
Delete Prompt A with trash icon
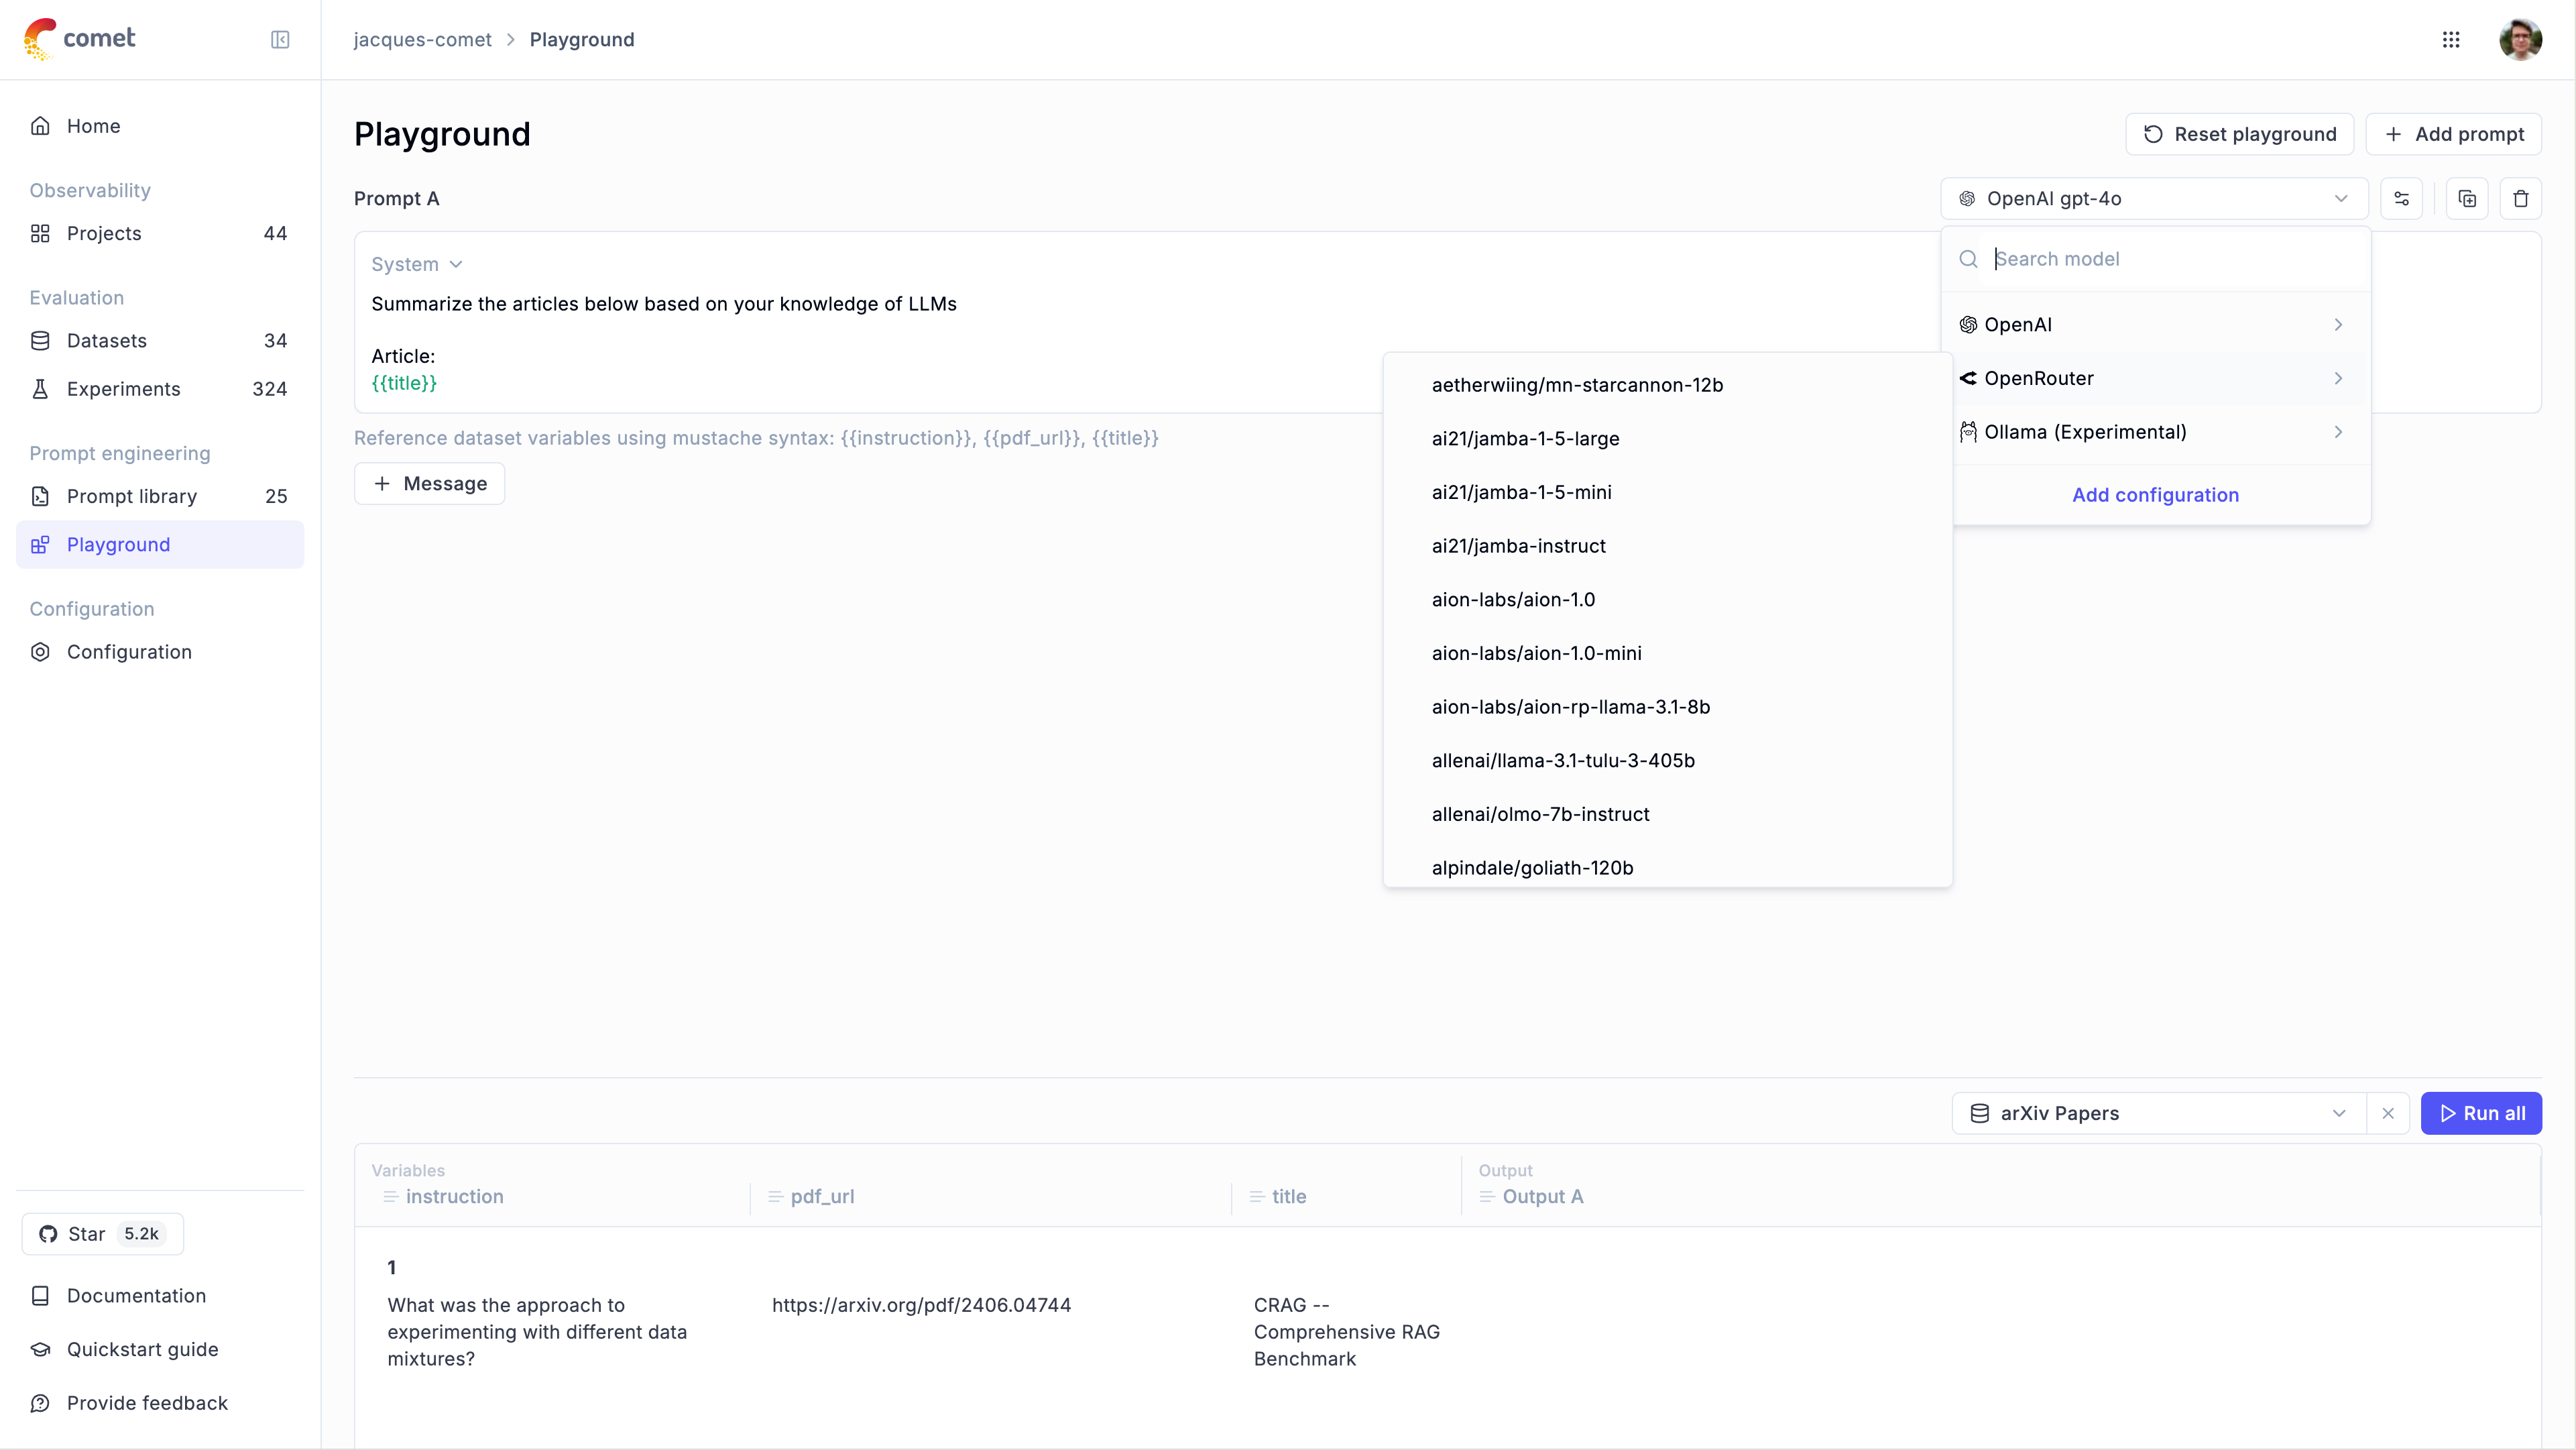(x=2520, y=198)
